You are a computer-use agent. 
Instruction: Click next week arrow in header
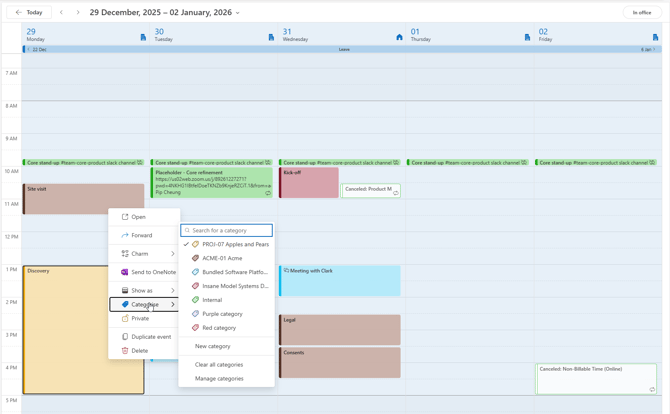tap(78, 13)
